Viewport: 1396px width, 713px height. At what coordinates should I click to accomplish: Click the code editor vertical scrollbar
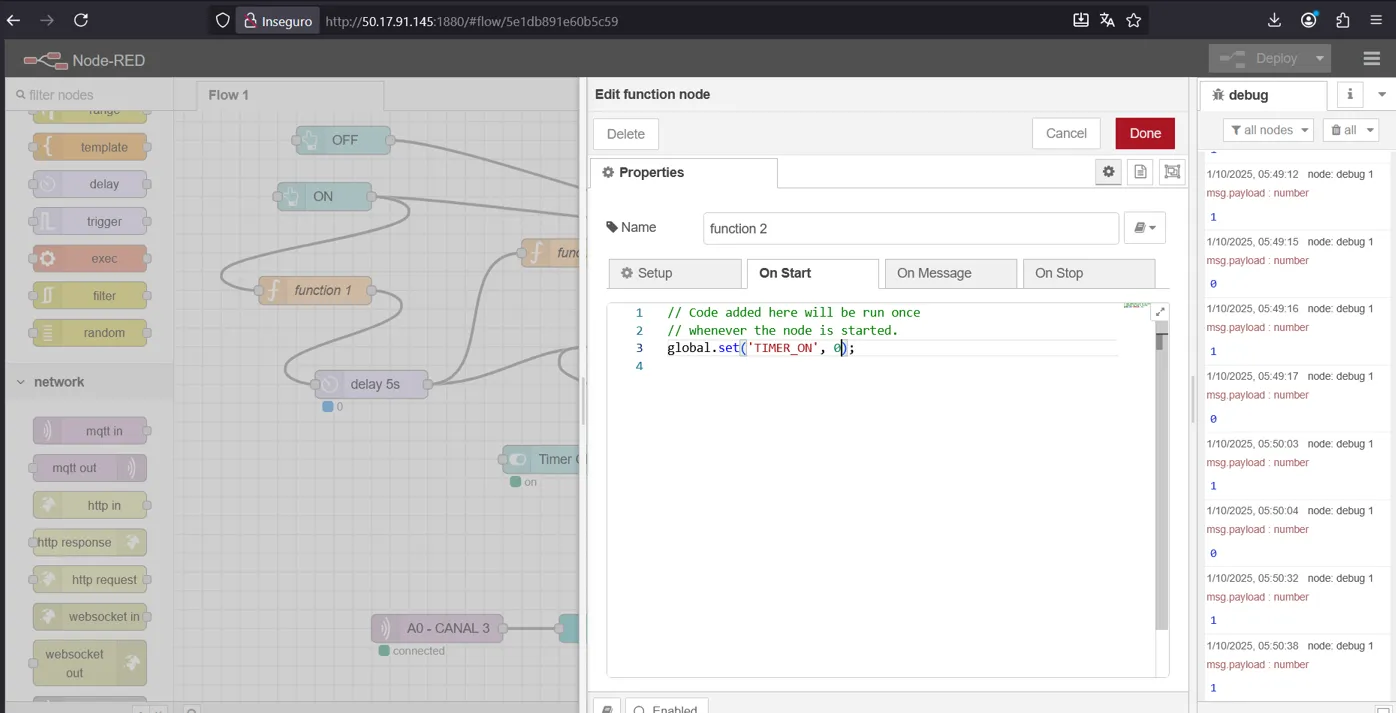[1161, 480]
